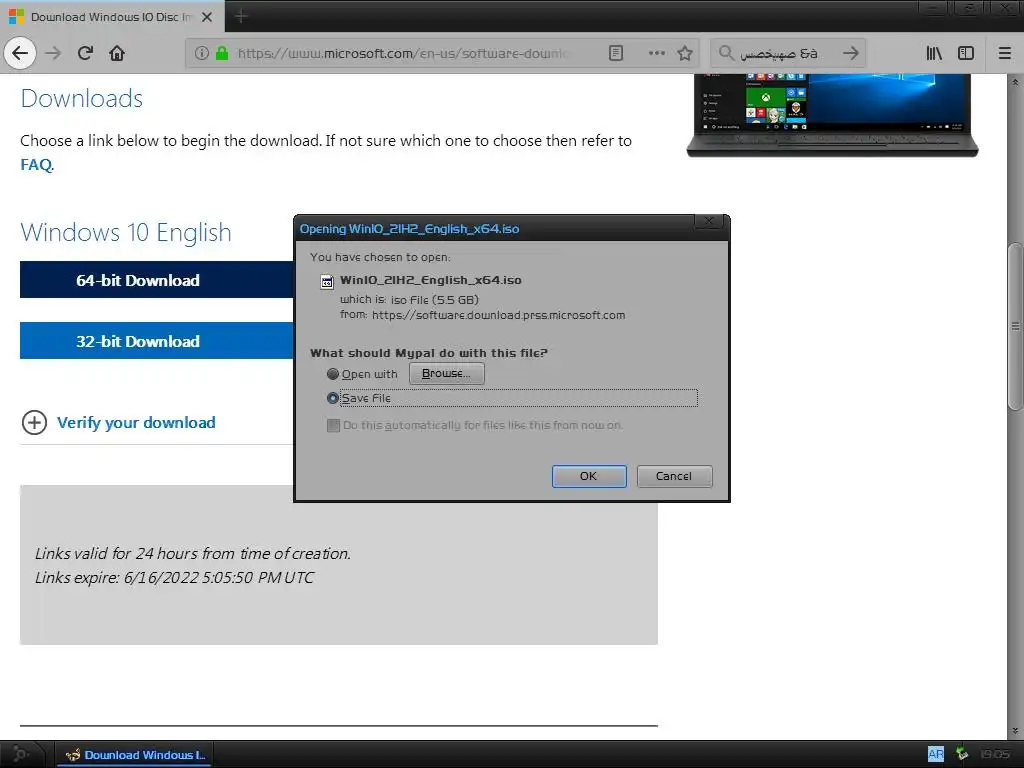Toggle reader view icon in address bar

pyautogui.click(x=616, y=53)
